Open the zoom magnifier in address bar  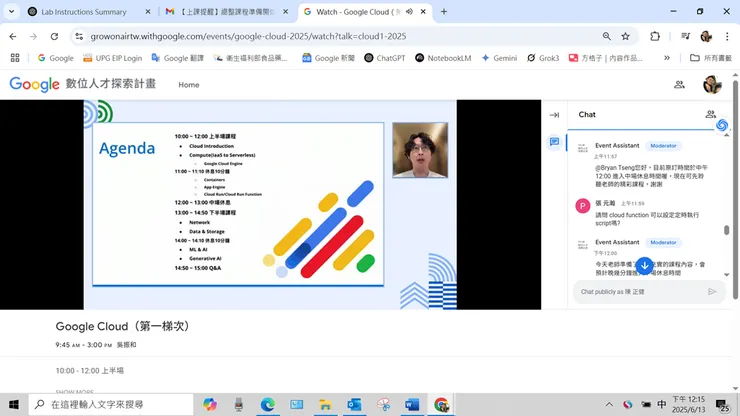click(606, 36)
